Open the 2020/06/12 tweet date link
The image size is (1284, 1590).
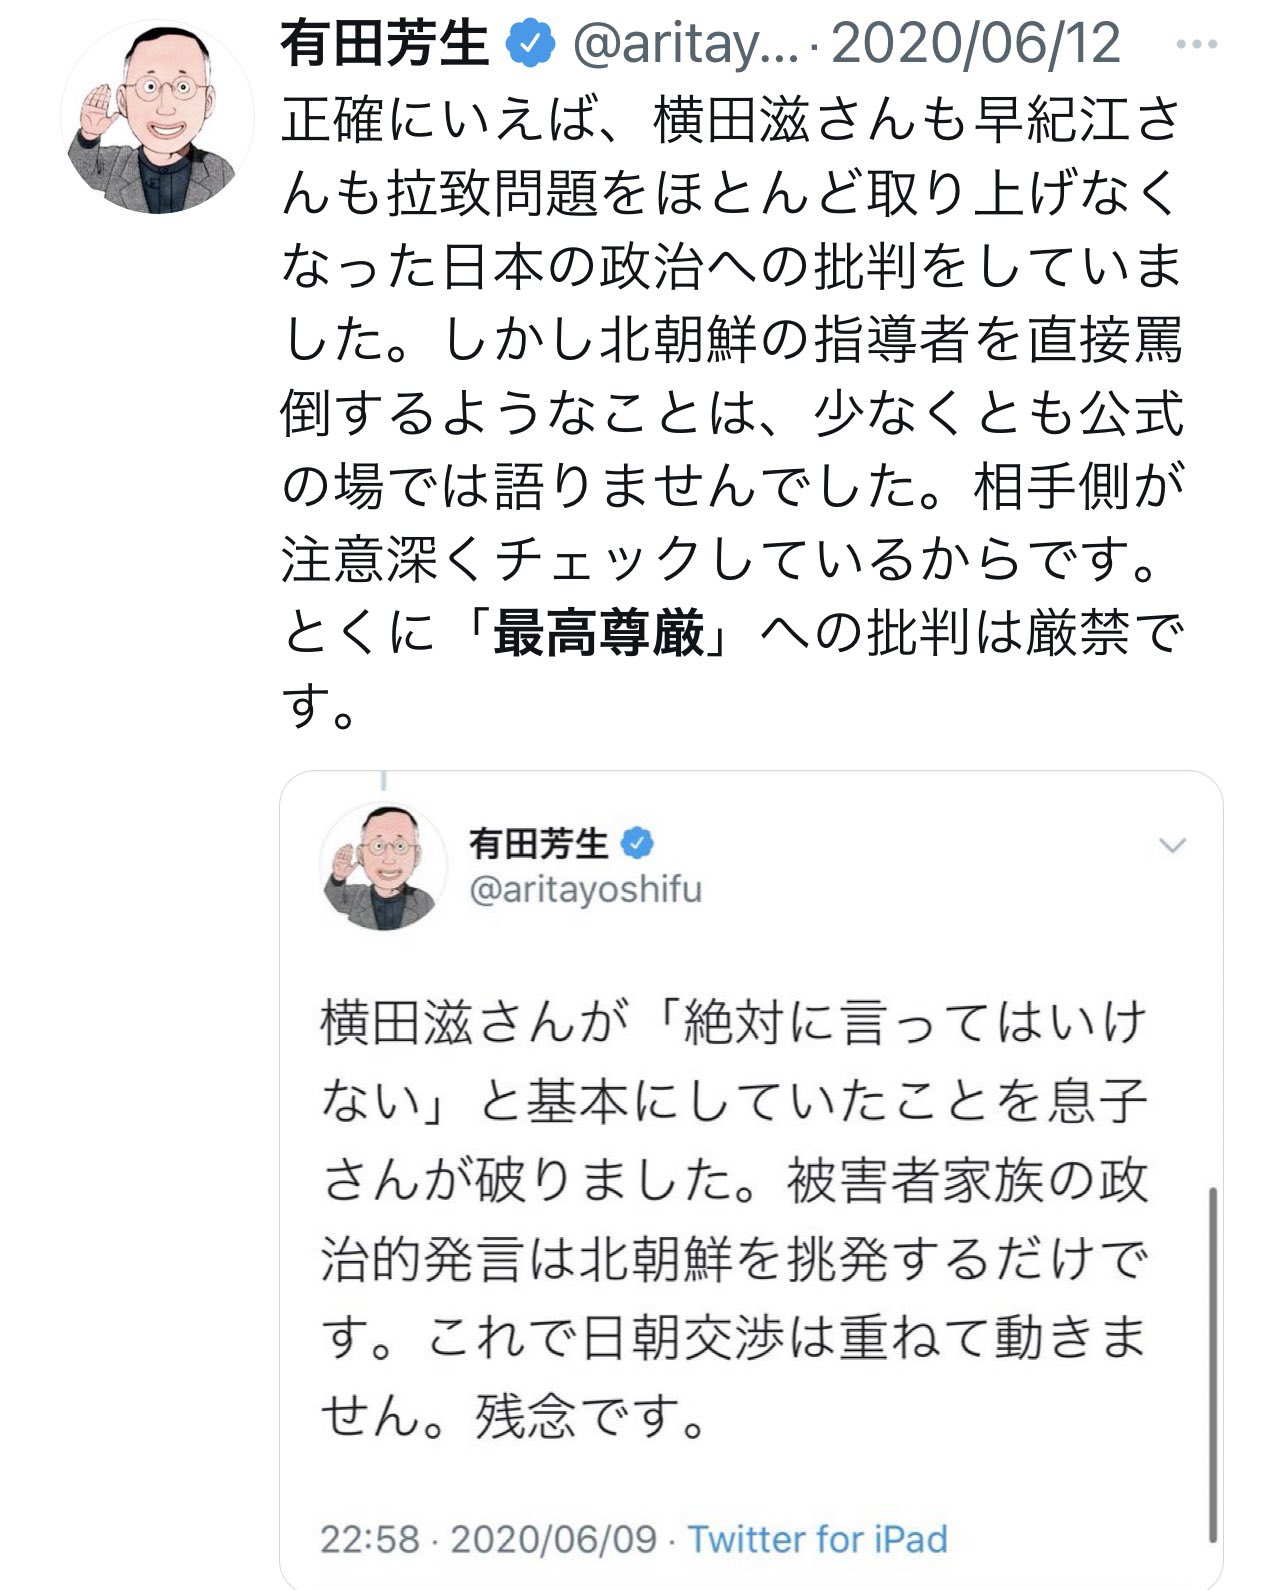point(975,44)
